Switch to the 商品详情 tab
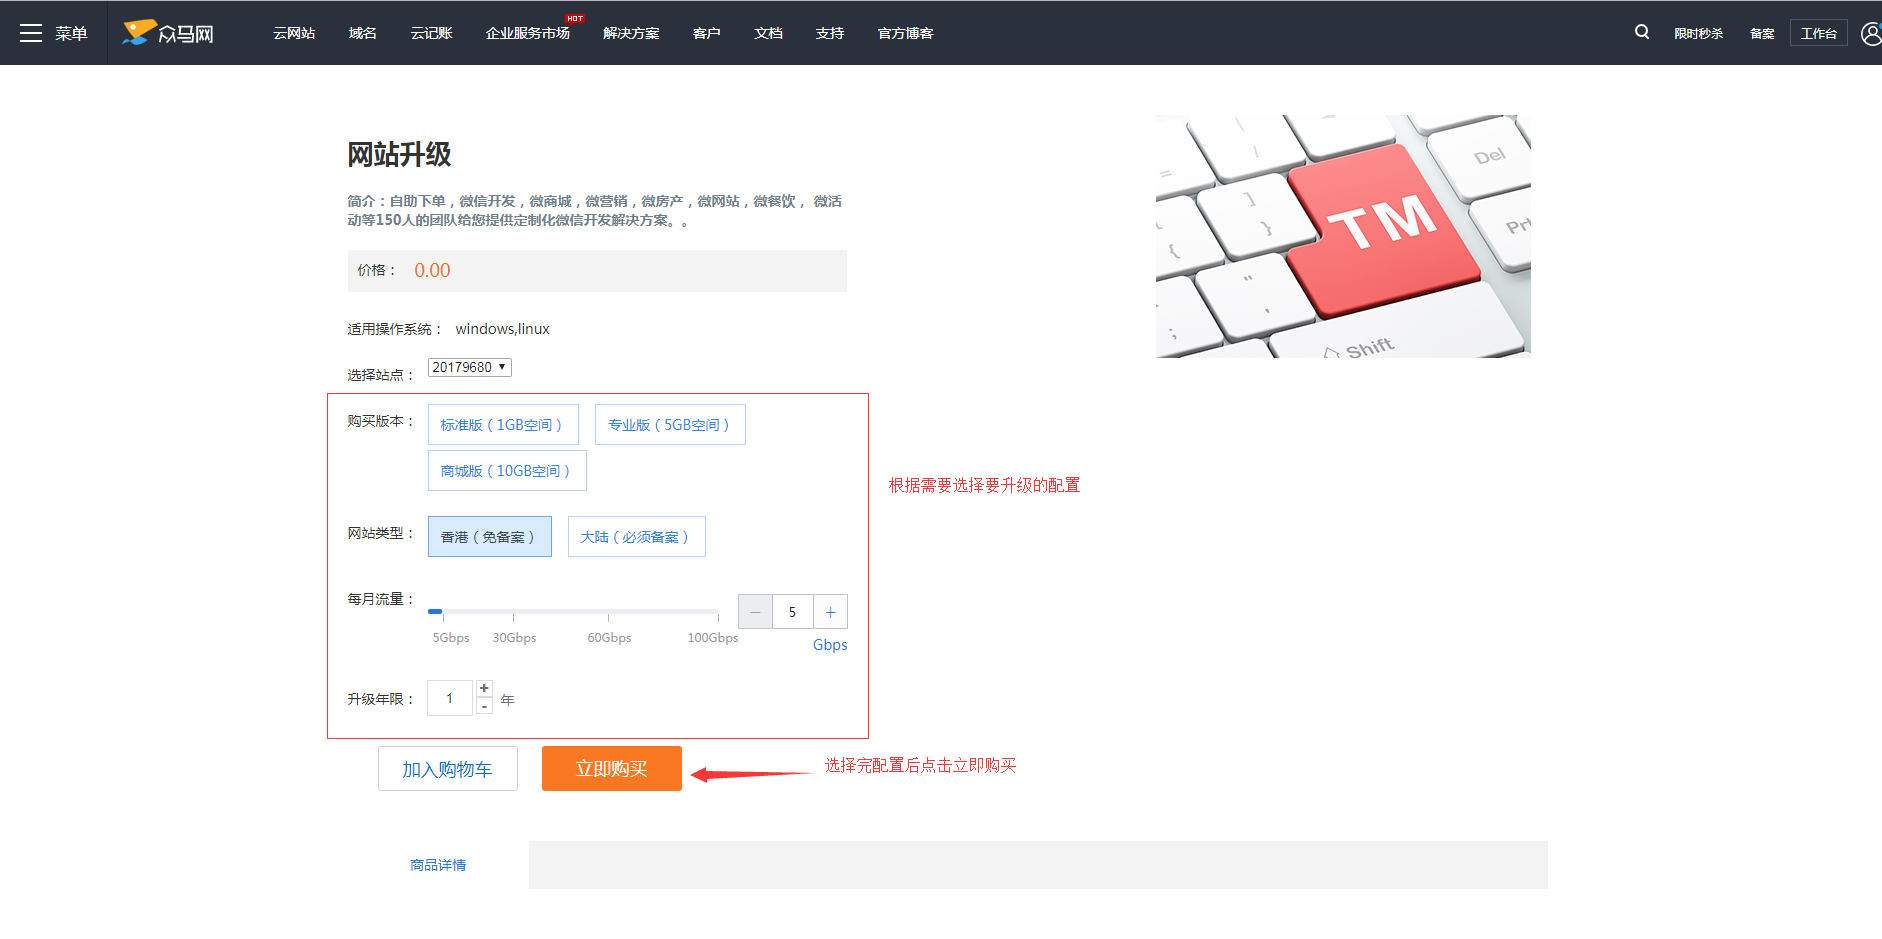 [438, 865]
